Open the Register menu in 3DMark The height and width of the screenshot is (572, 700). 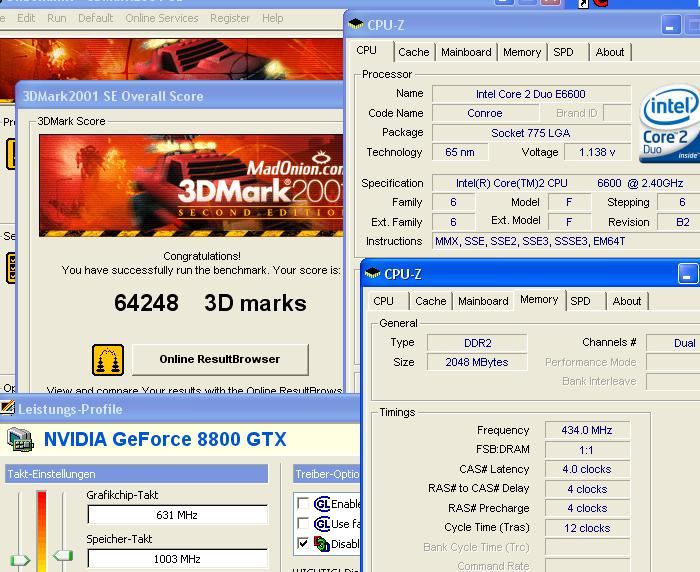[x=230, y=18]
